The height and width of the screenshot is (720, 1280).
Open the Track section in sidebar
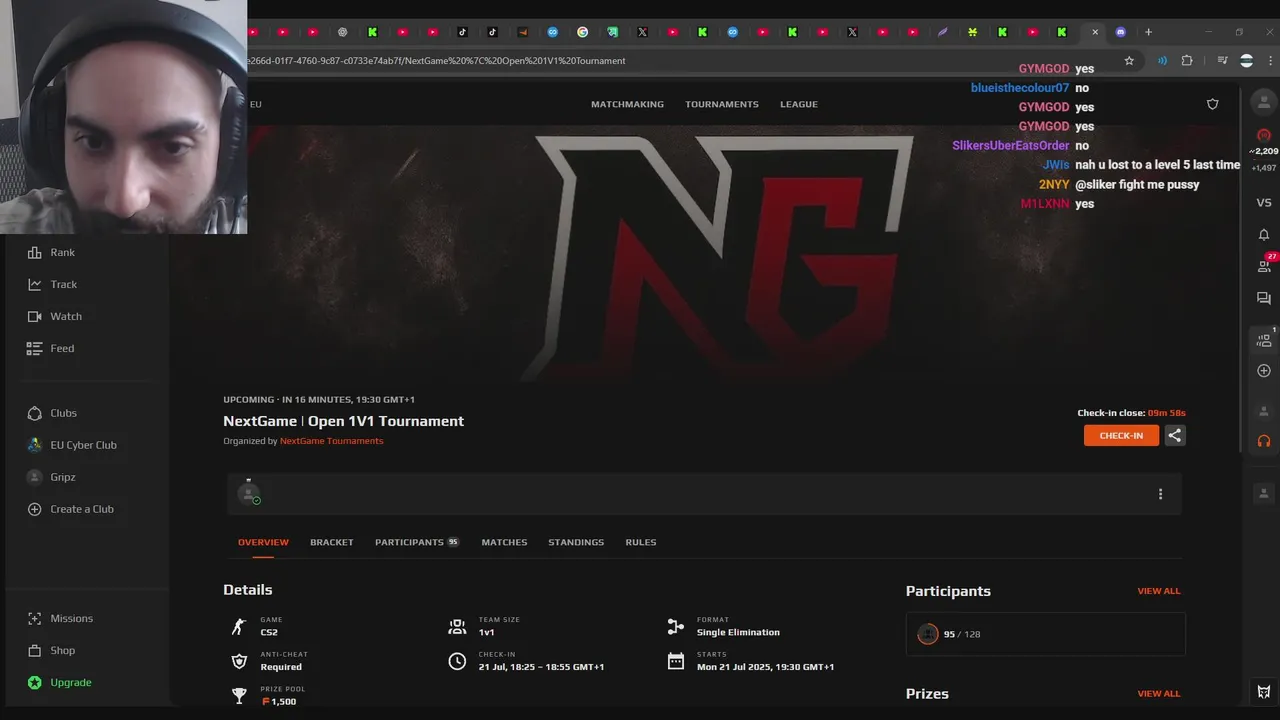pos(51,284)
